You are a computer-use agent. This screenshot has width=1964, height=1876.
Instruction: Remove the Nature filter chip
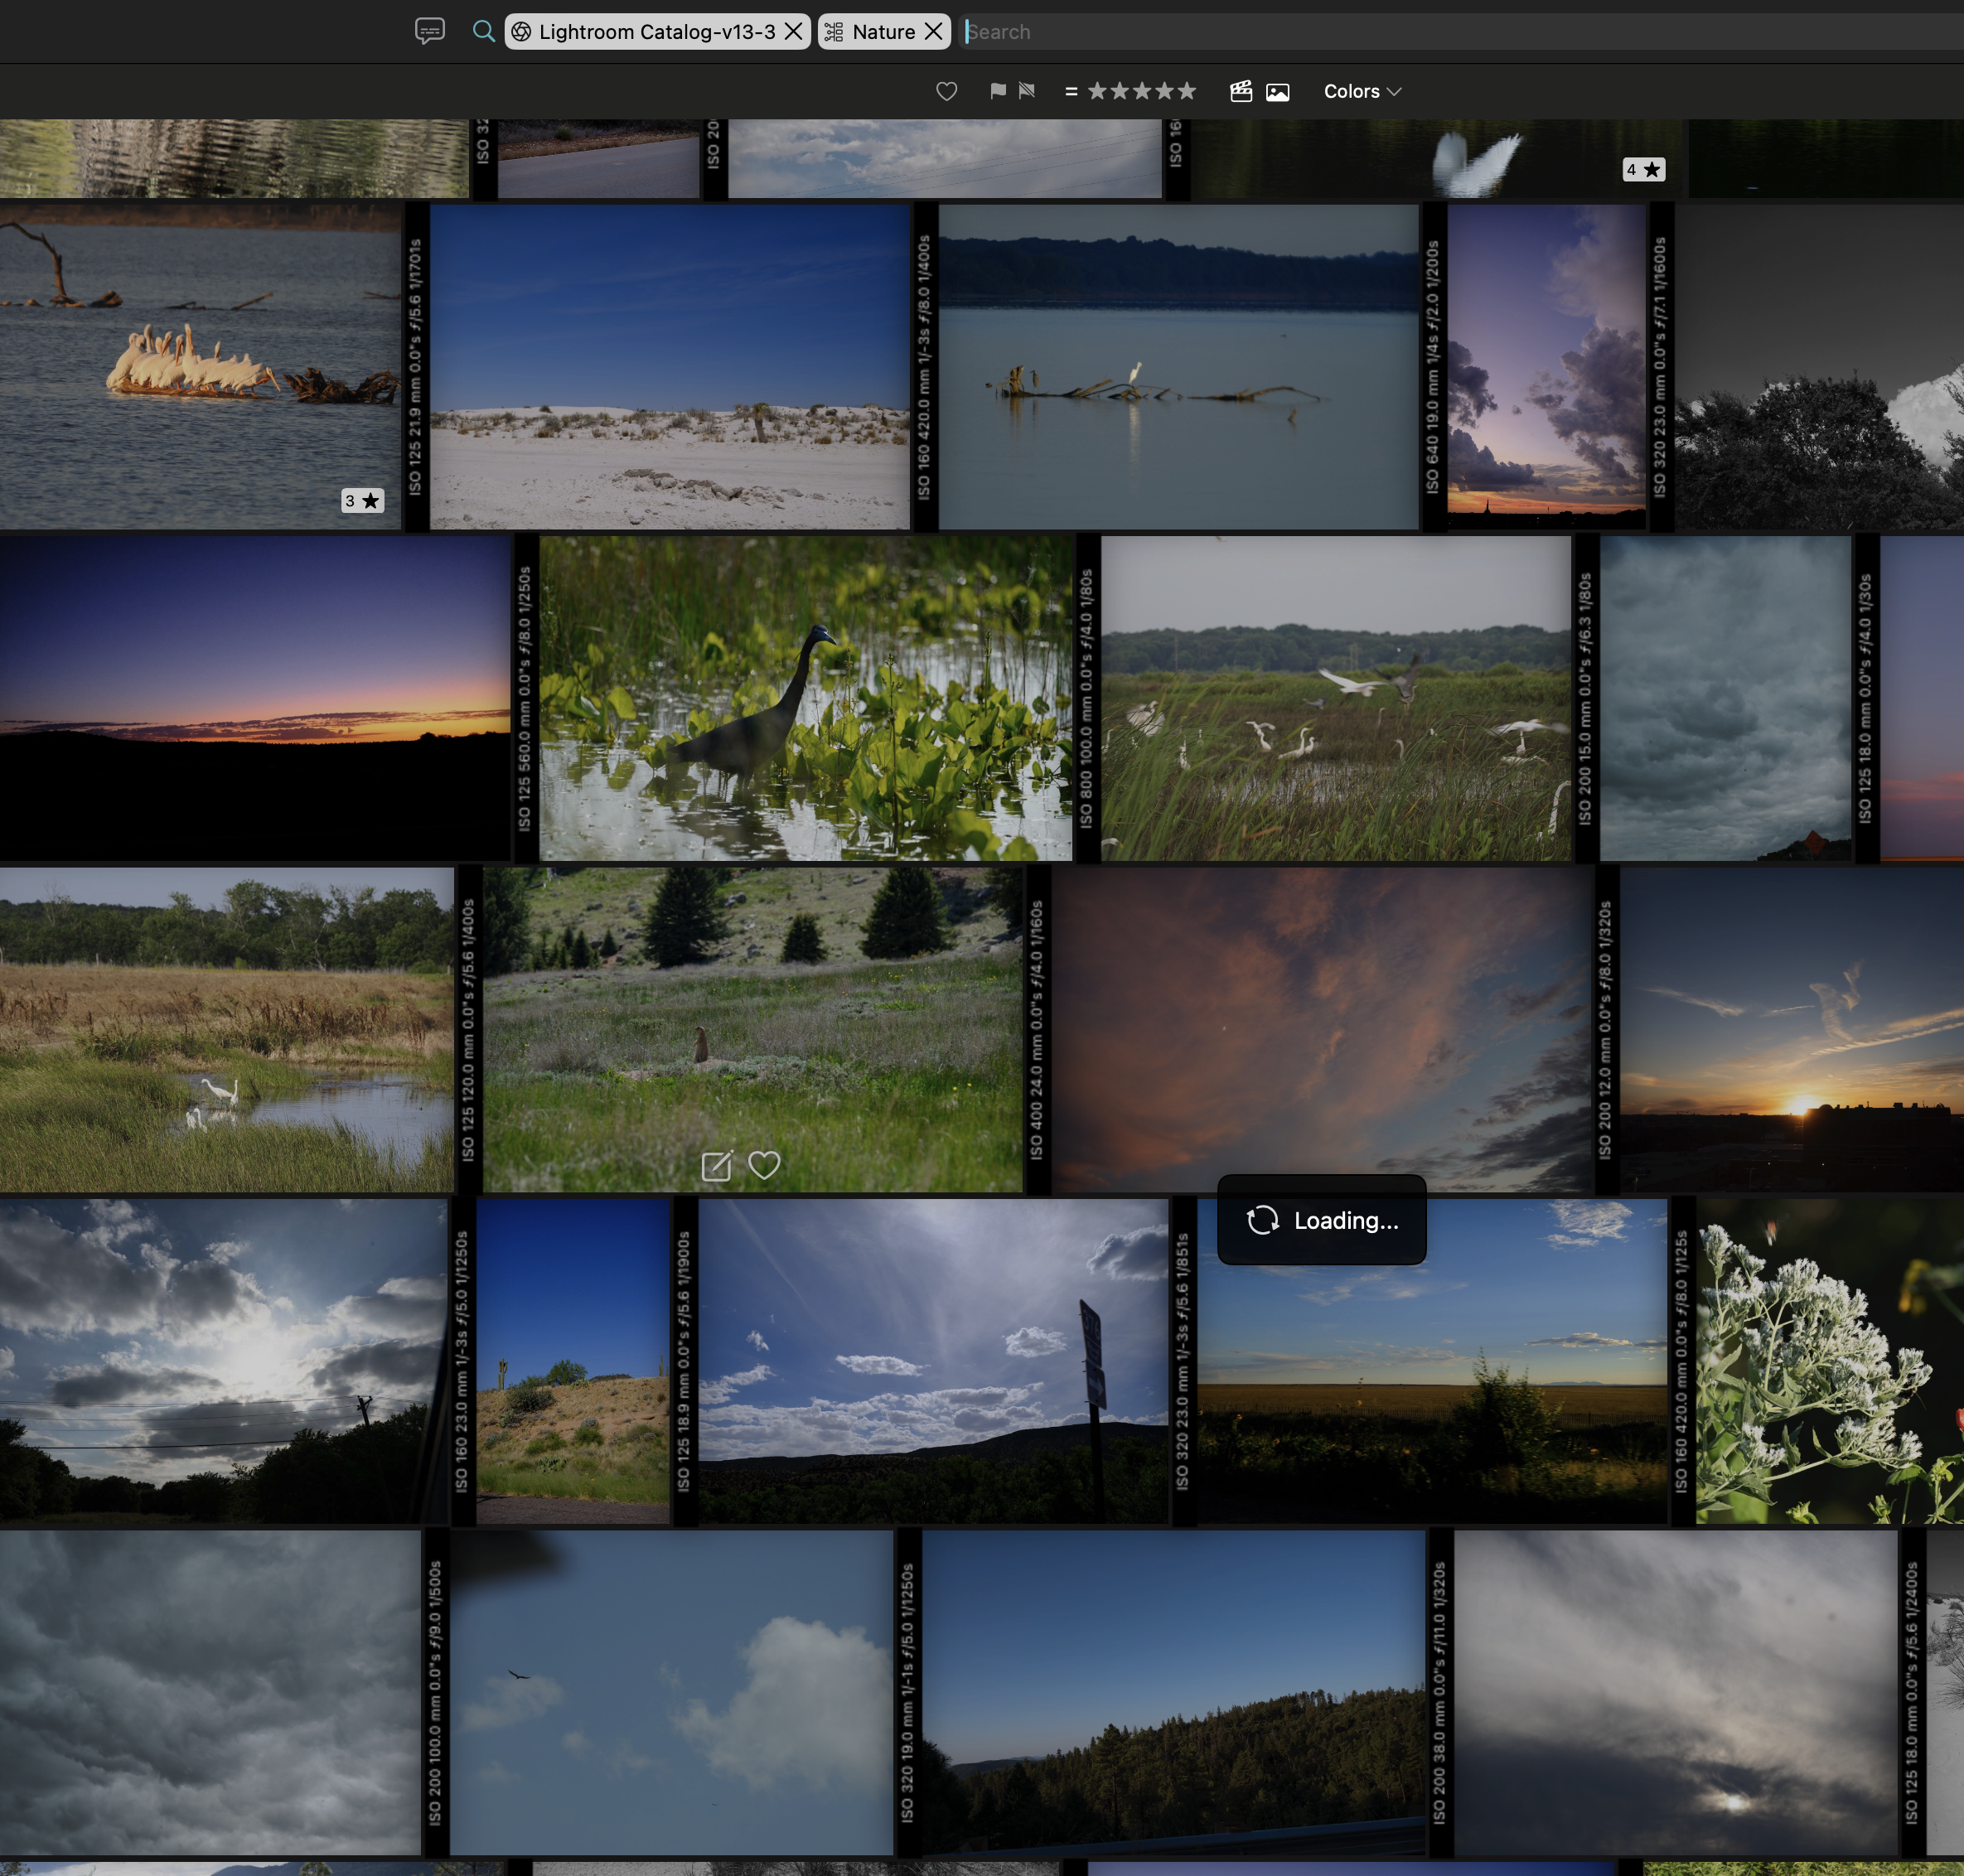coord(934,31)
